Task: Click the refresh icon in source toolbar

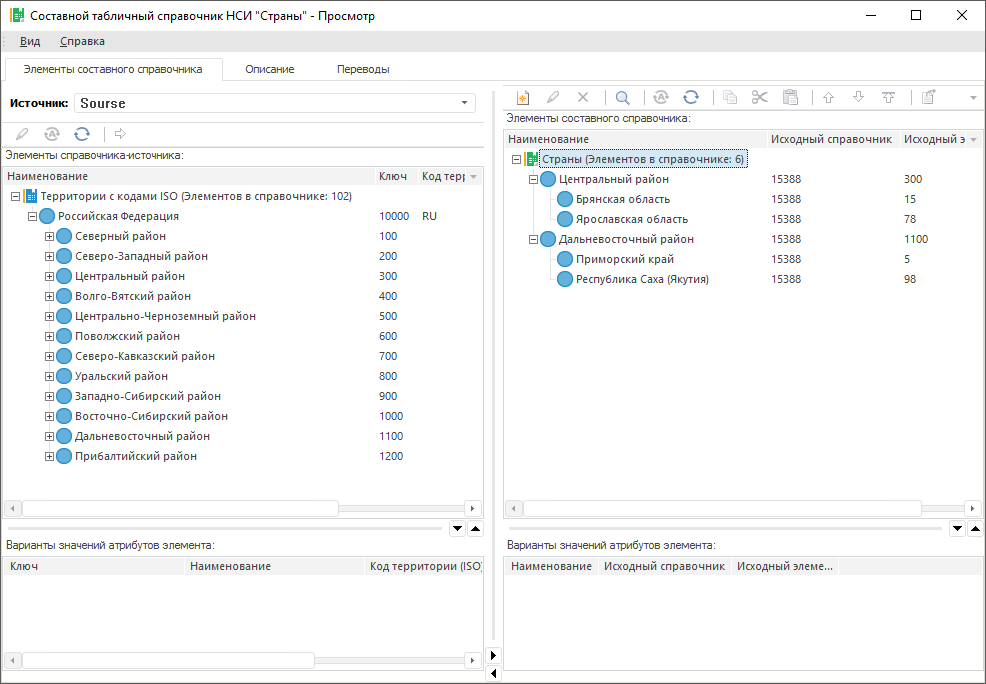Action: [x=82, y=134]
